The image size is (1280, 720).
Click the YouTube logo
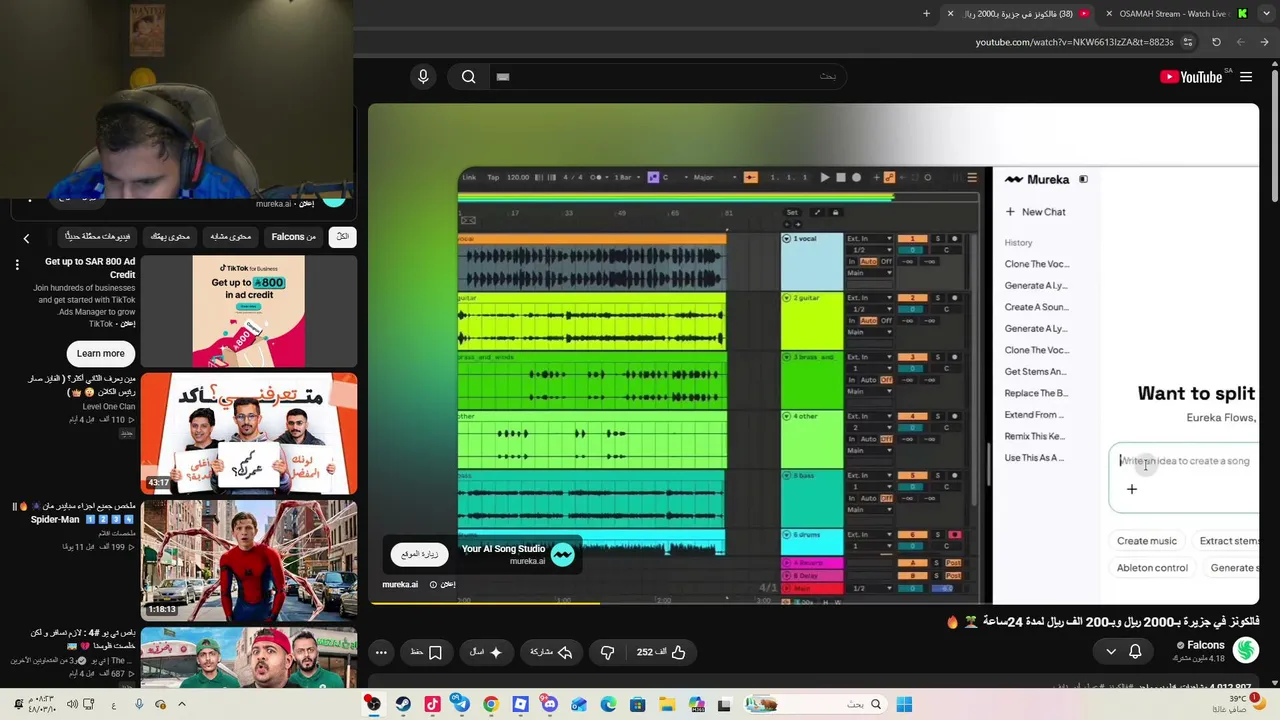(x=1190, y=77)
